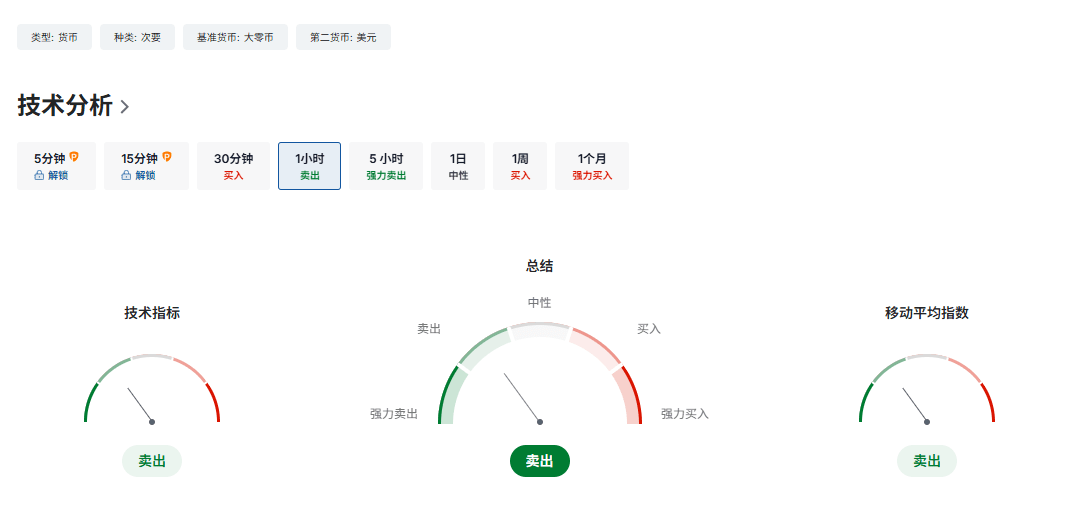Click the 卖出 label at summary gauge's upper left
1085x521 pixels.
(429, 329)
